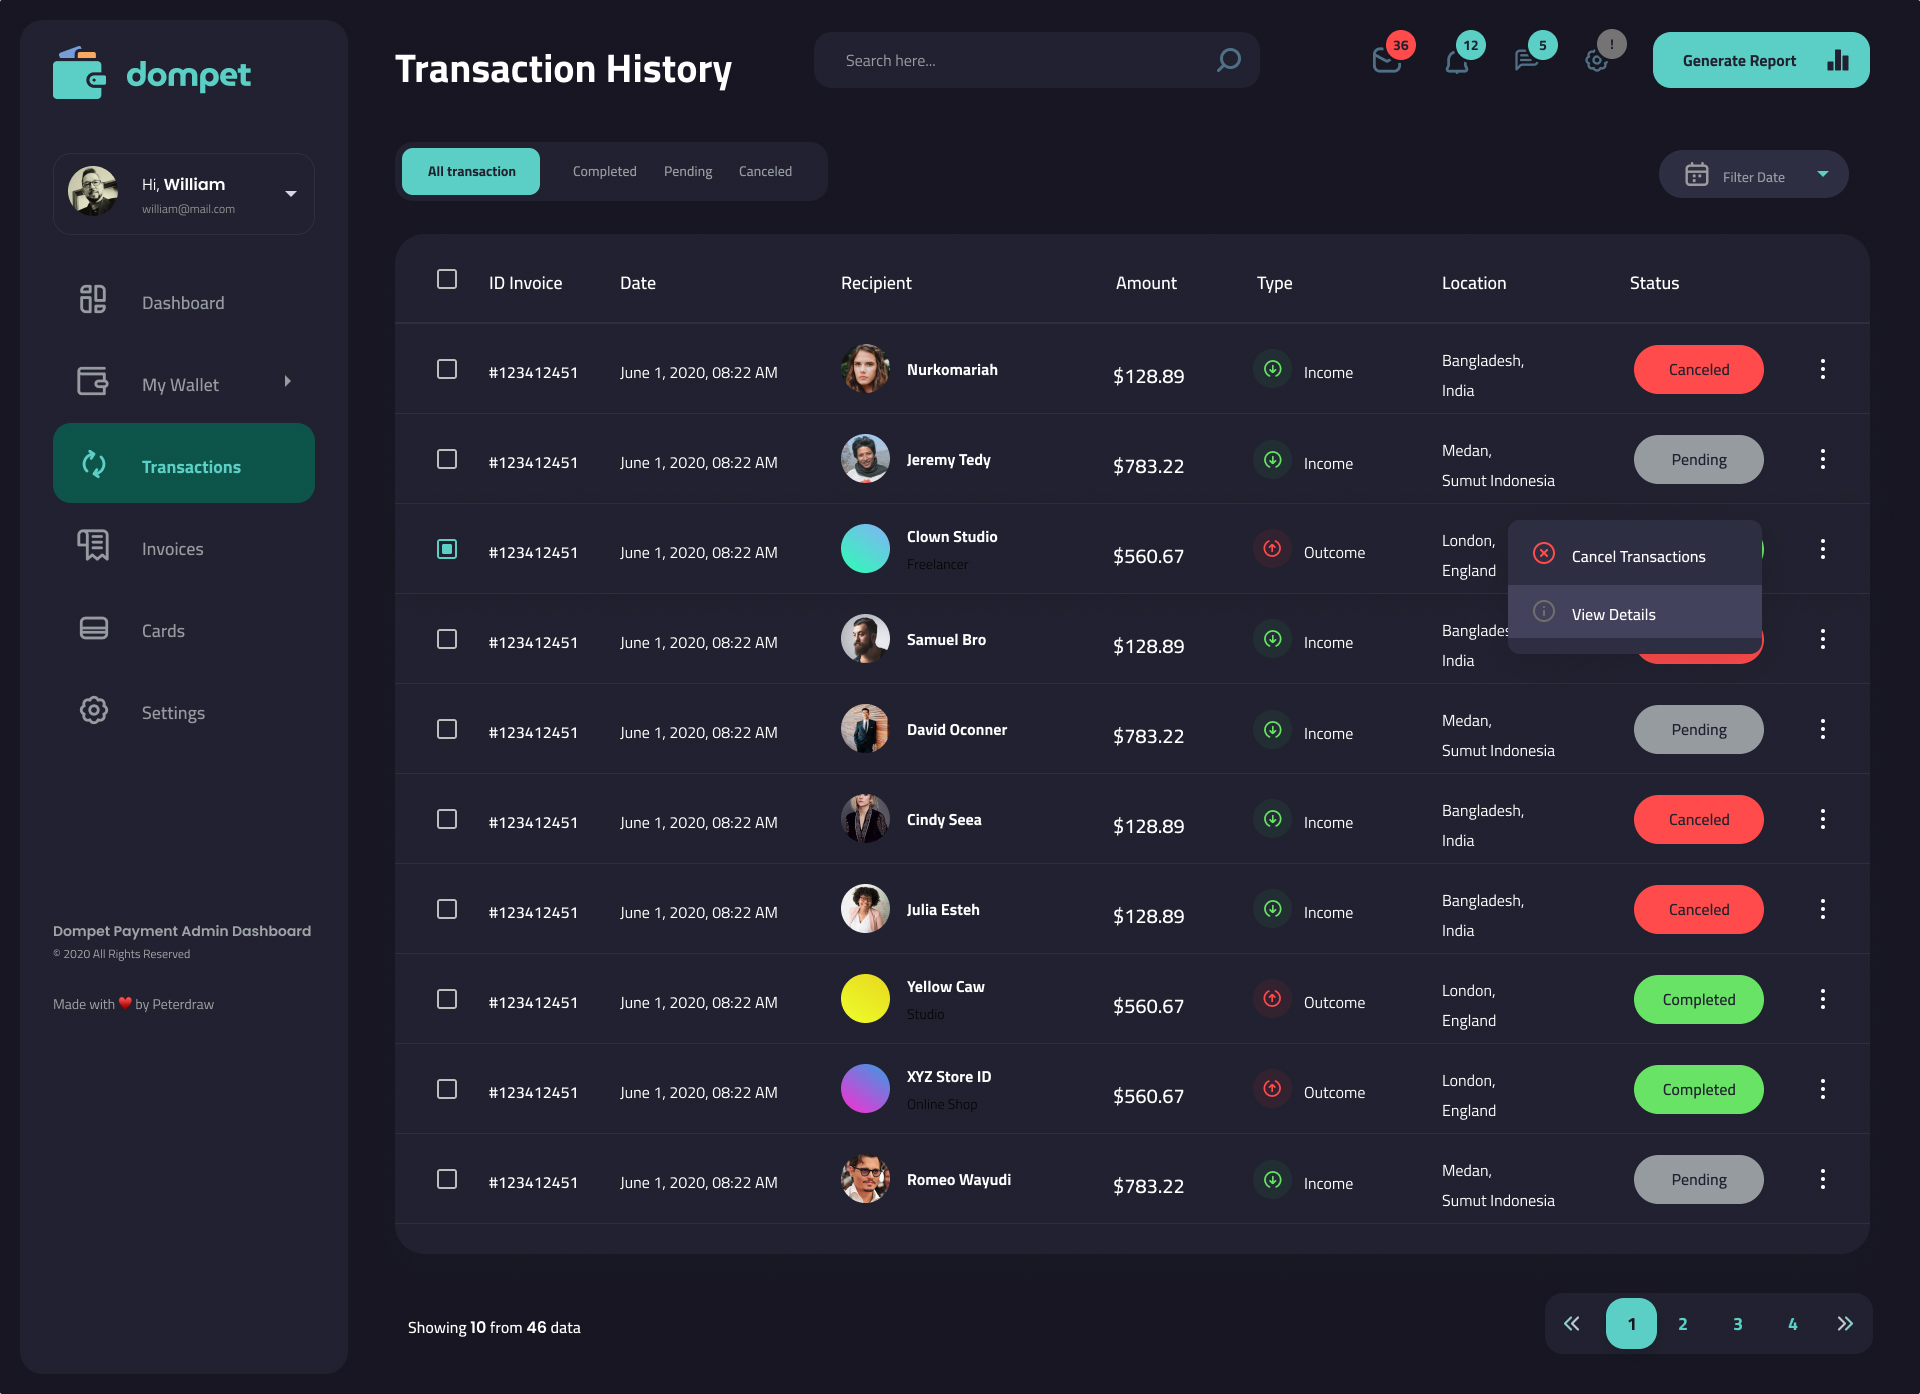Viewport: 1920px width, 1394px height.
Task: Expand the My Wallet submenu arrow
Action: point(287,382)
